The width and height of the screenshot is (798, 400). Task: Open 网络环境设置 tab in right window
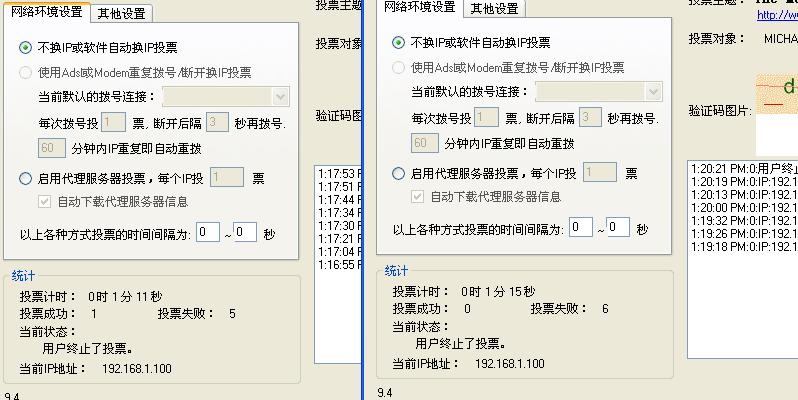[420, 9]
